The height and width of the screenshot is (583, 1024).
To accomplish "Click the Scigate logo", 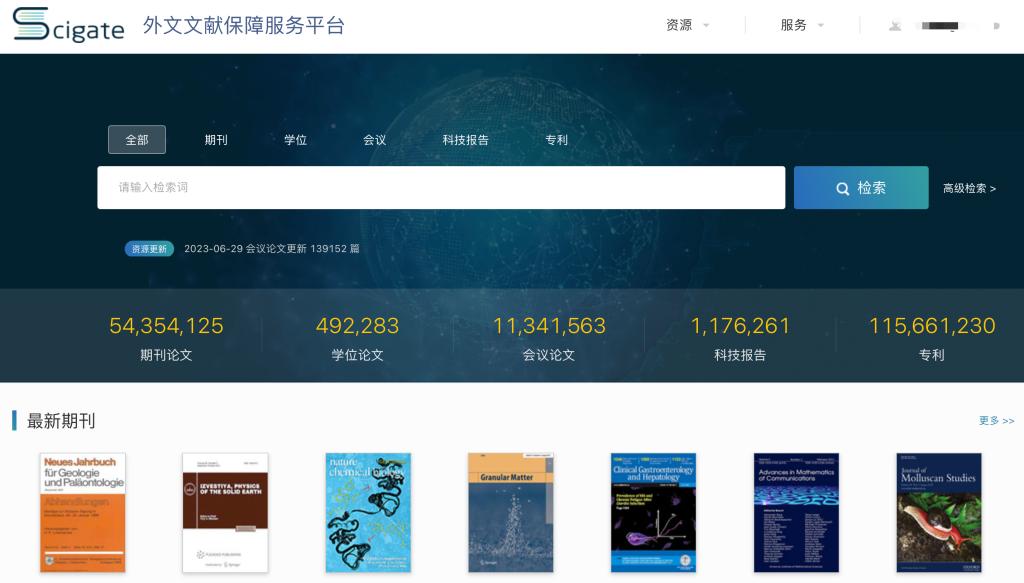I will click(68, 25).
